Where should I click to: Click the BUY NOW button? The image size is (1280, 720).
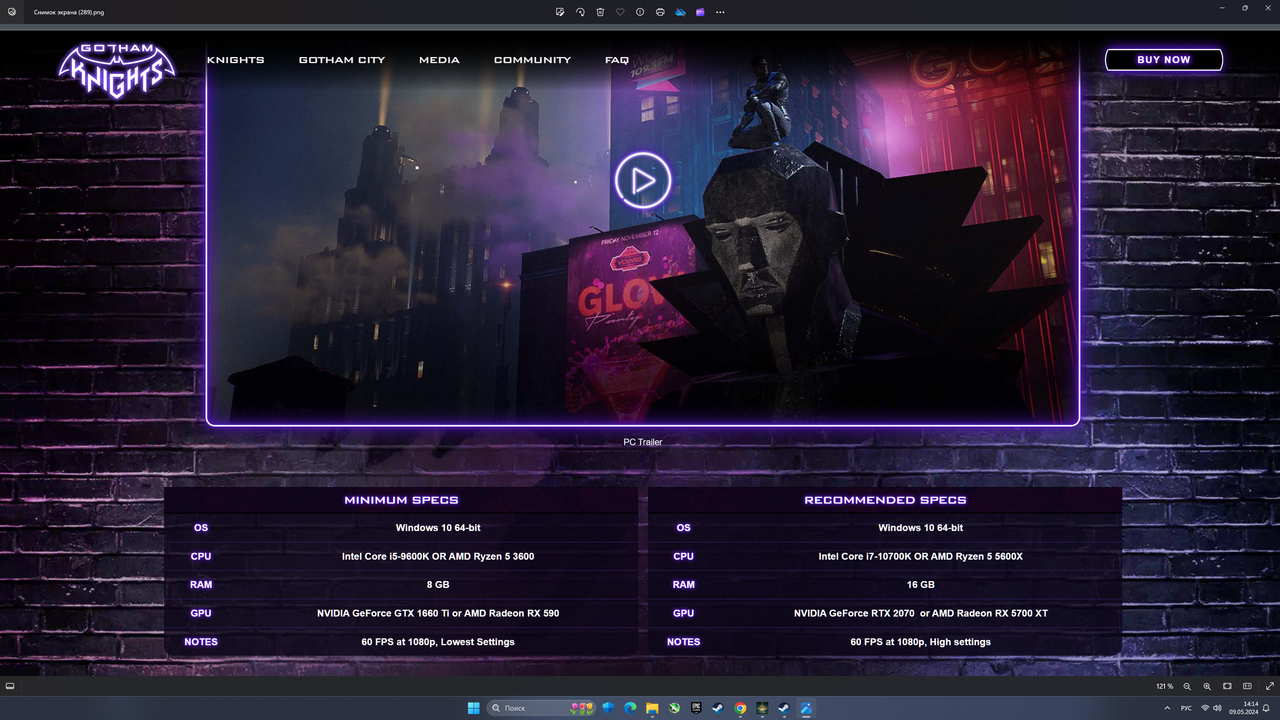[x=1164, y=60]
